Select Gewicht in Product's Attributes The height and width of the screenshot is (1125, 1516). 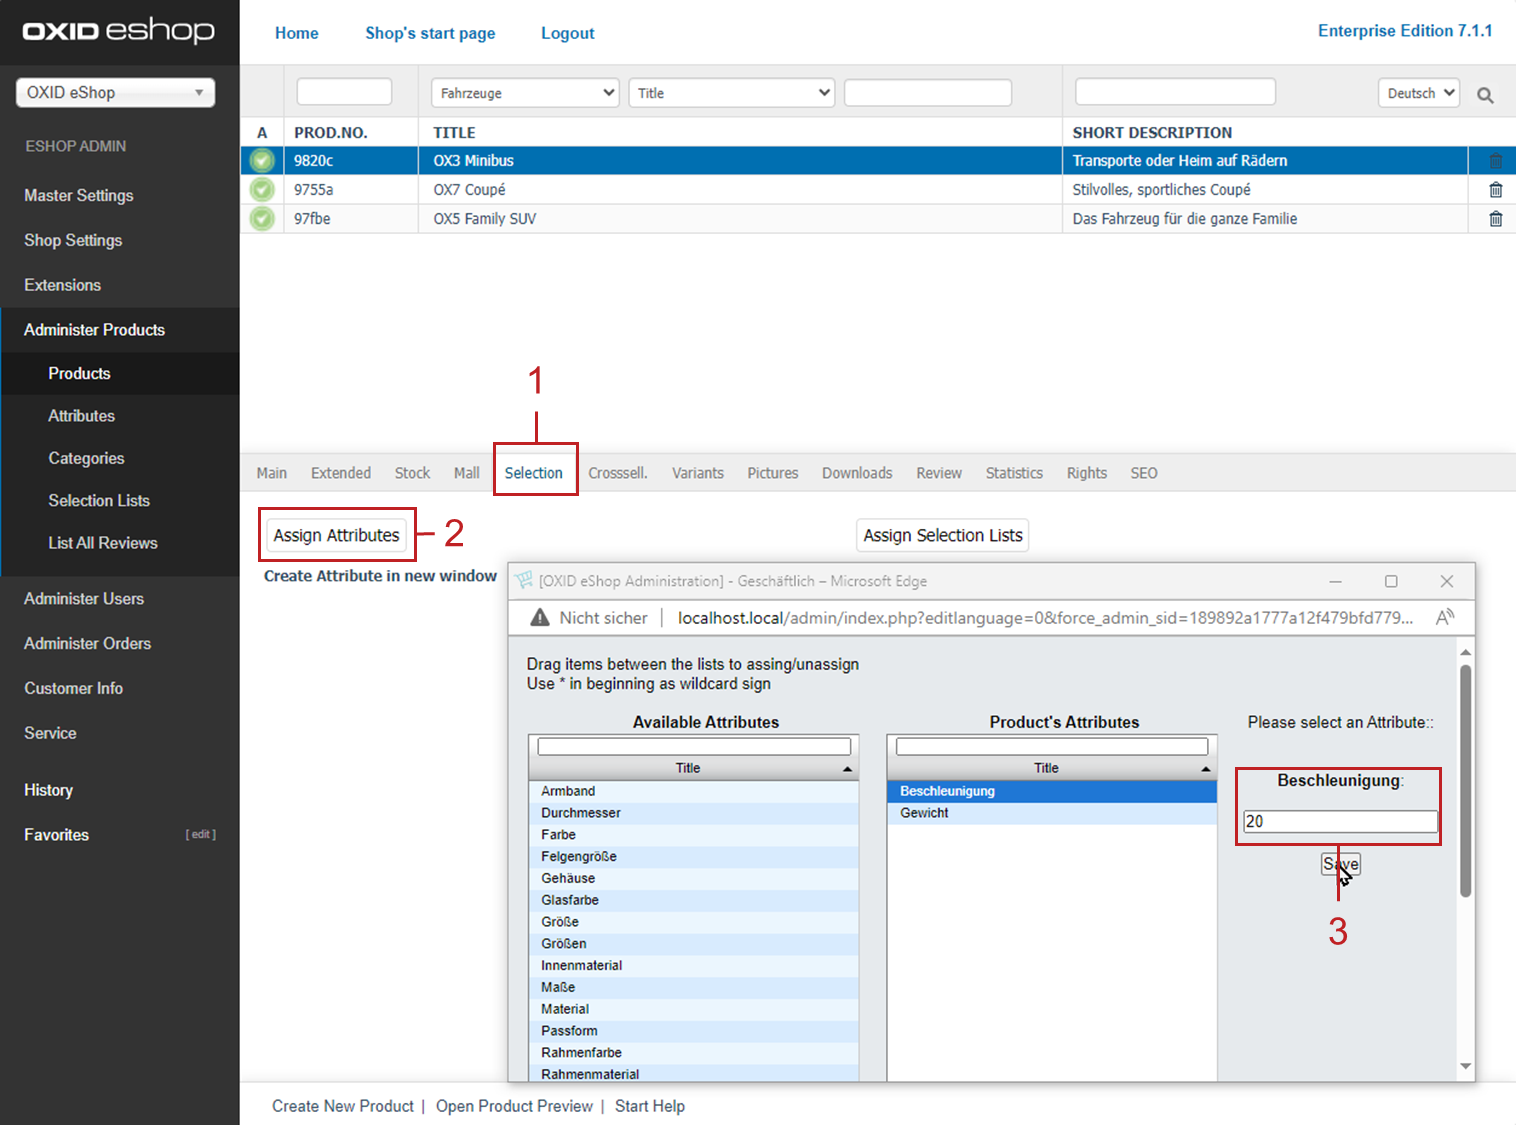tap(1052, 813)
